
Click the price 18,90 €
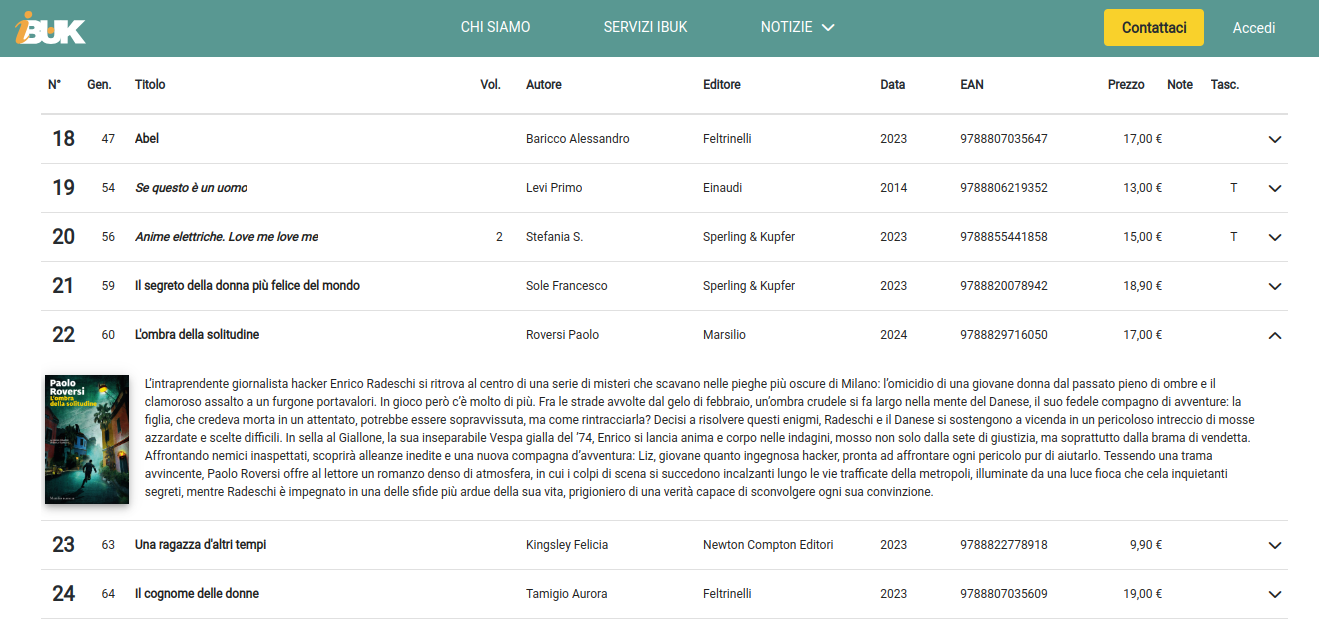point(1143,286)
